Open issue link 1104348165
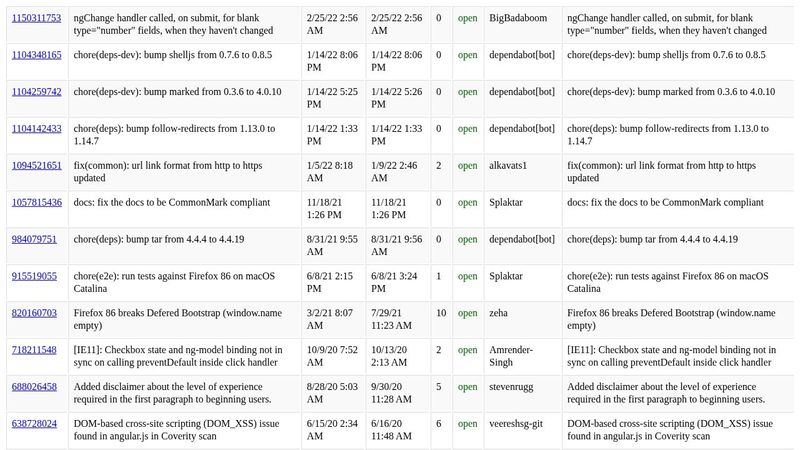 36,55
